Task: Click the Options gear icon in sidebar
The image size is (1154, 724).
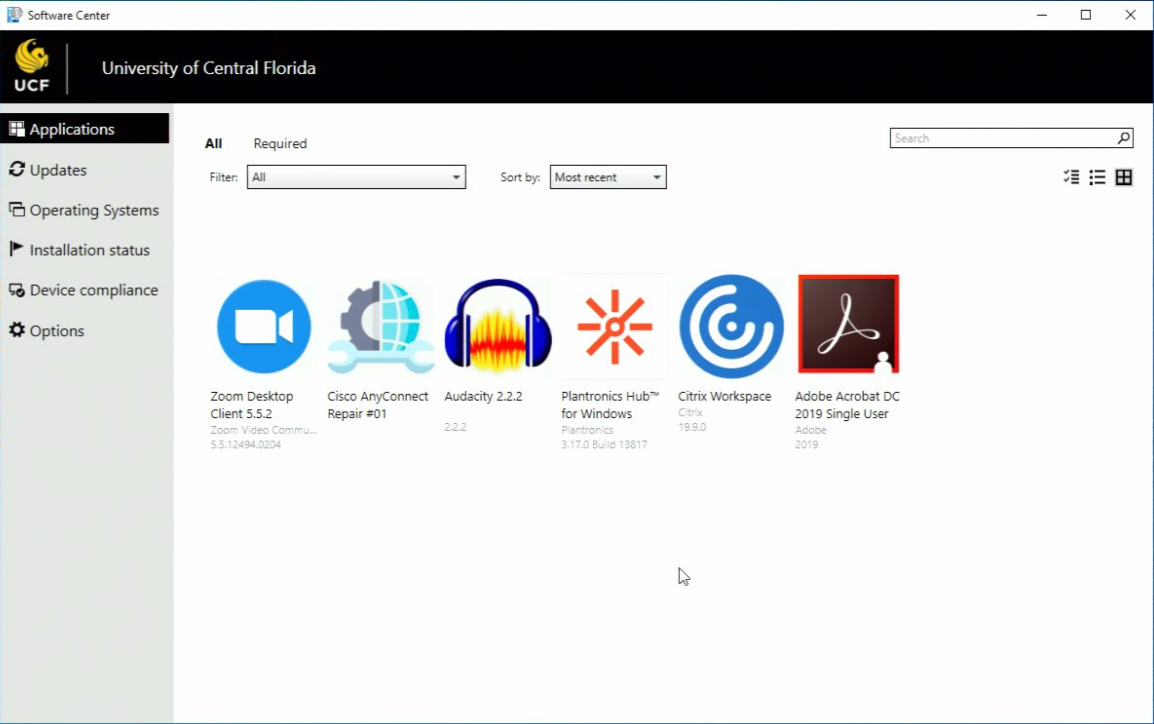Action: coord(16,330)
